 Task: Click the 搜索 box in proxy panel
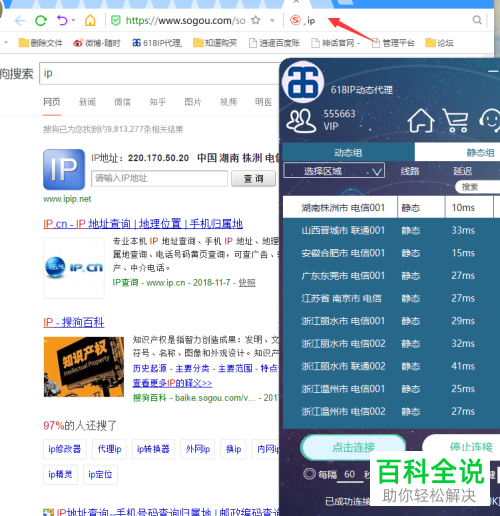point(477,187)
